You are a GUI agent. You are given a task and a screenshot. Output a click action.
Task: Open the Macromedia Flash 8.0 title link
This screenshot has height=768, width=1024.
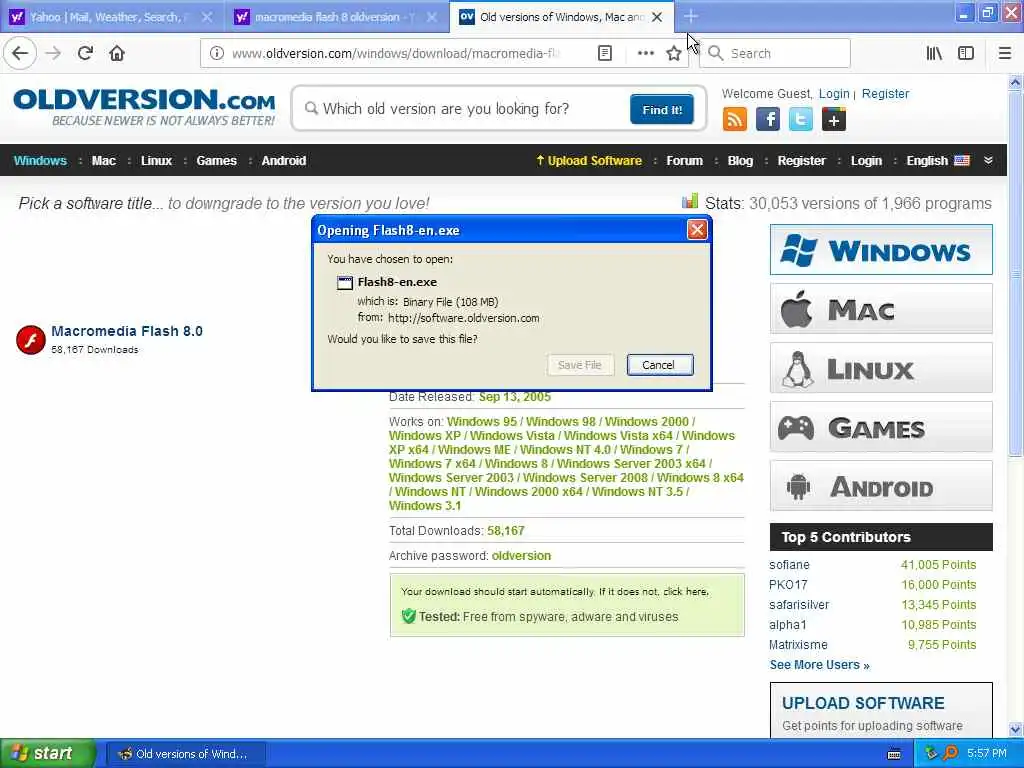(127, 331)
